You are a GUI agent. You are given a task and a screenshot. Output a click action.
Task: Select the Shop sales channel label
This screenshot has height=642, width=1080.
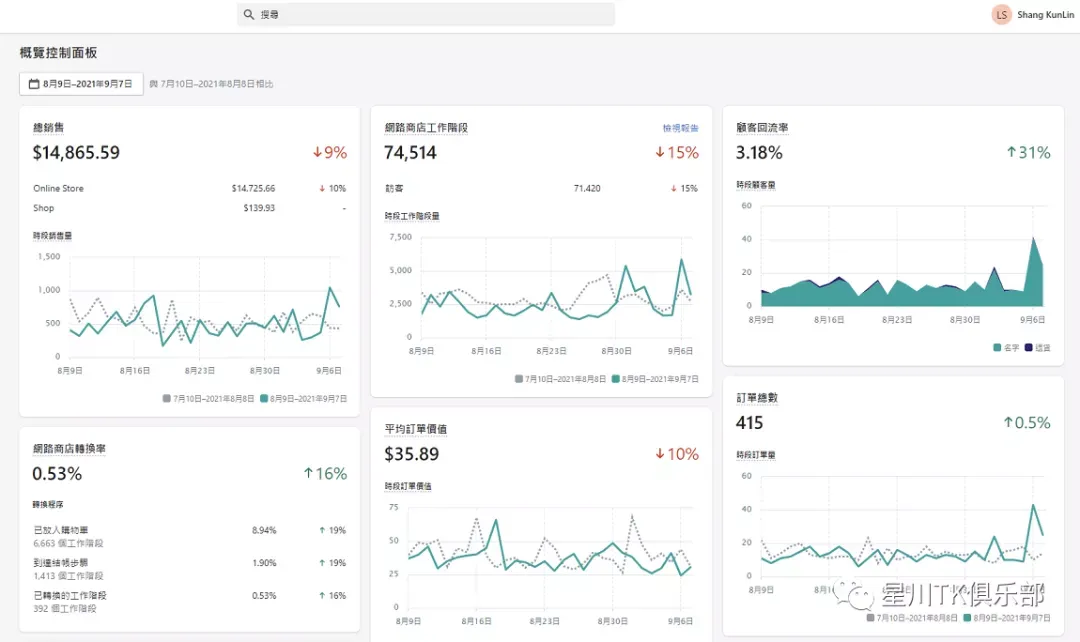pos(43,208)
